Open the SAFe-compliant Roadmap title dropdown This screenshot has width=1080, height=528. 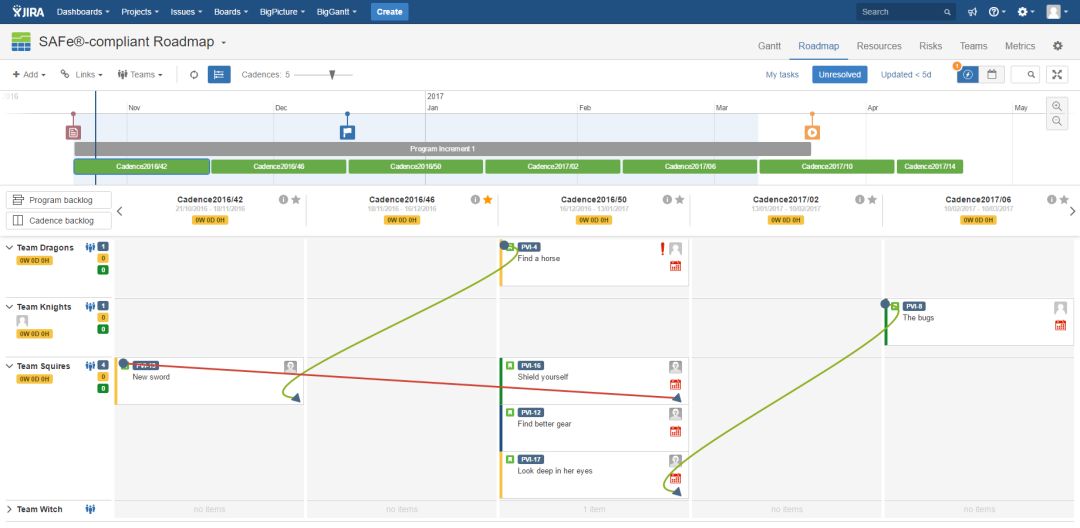223,43
